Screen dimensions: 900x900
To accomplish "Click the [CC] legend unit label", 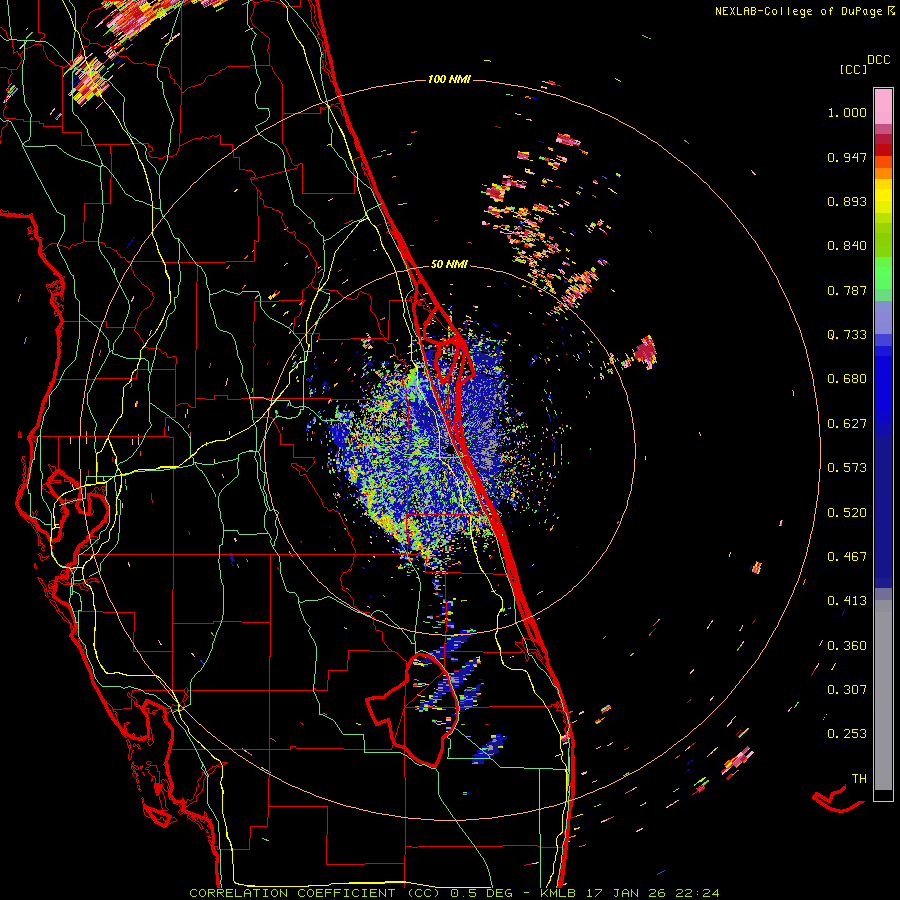I will (854, 69).
